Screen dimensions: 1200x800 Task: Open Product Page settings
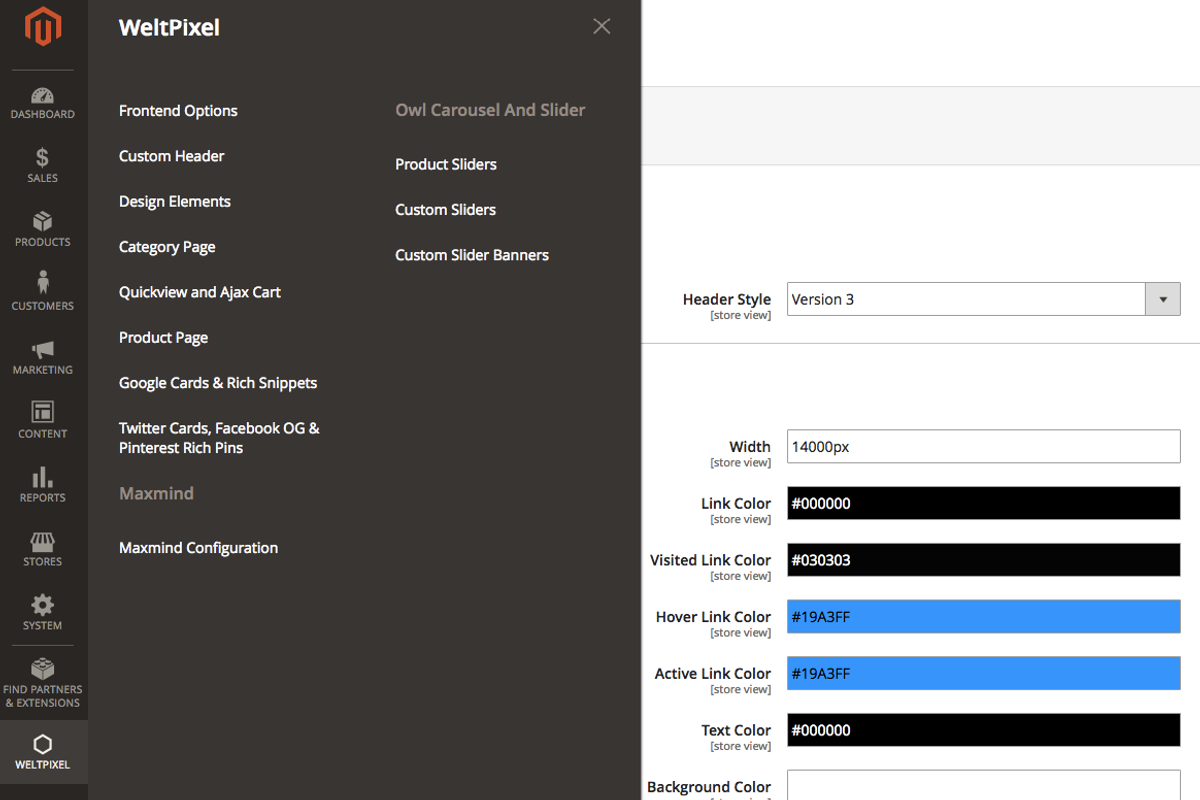[164, 338]
